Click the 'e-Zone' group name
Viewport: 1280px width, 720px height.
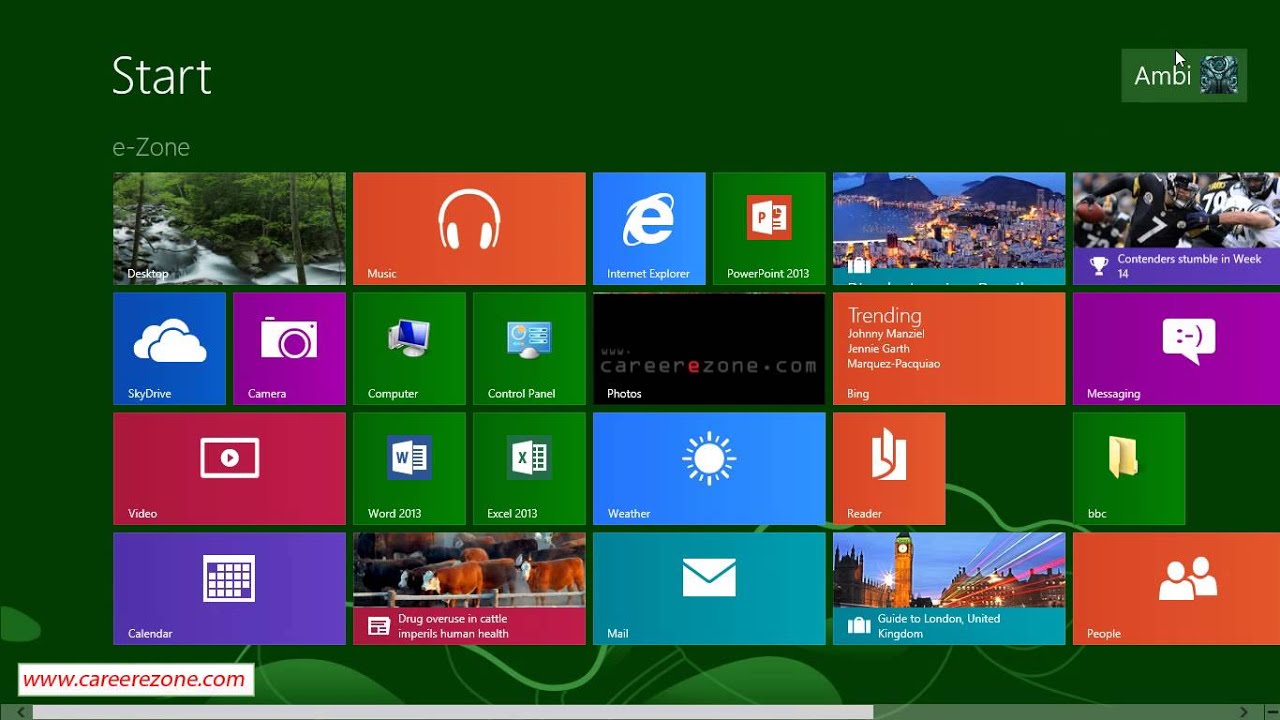tap(151, 147)
